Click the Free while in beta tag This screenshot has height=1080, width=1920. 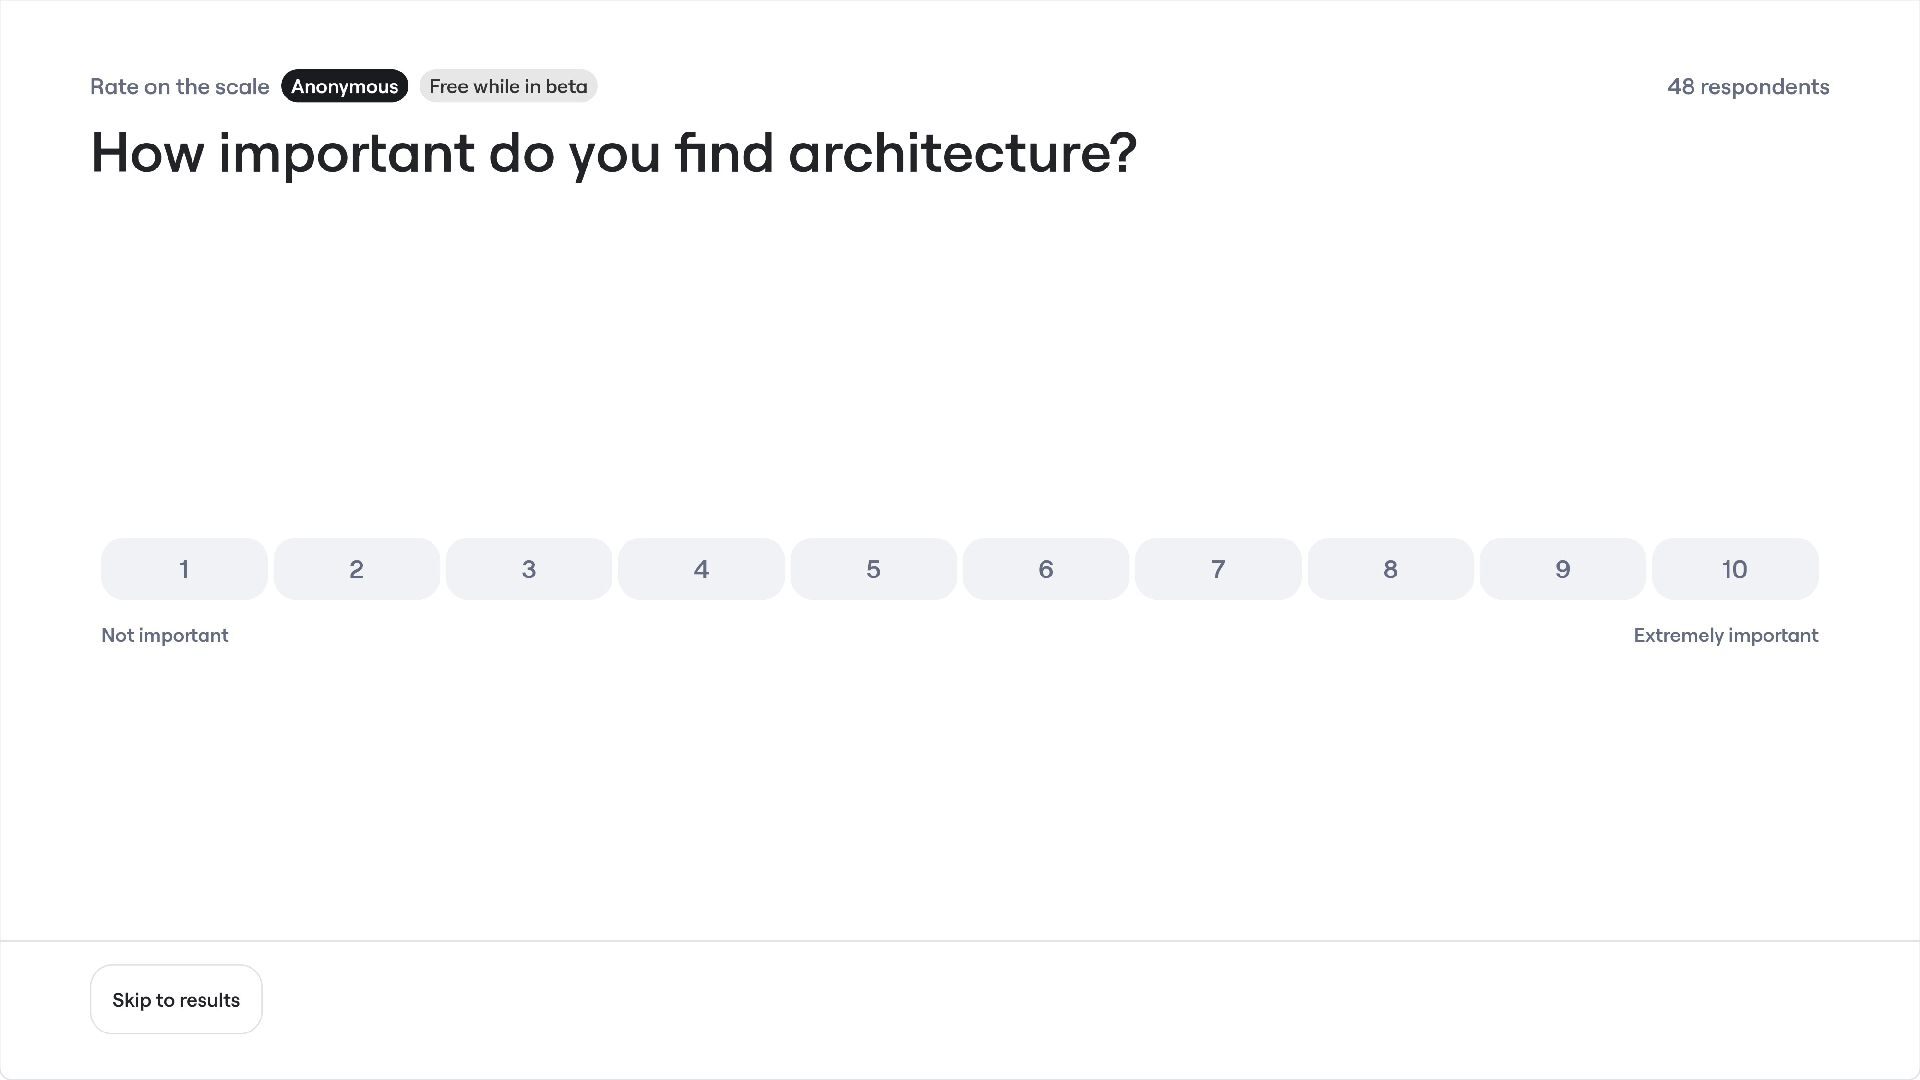point(508,86)
